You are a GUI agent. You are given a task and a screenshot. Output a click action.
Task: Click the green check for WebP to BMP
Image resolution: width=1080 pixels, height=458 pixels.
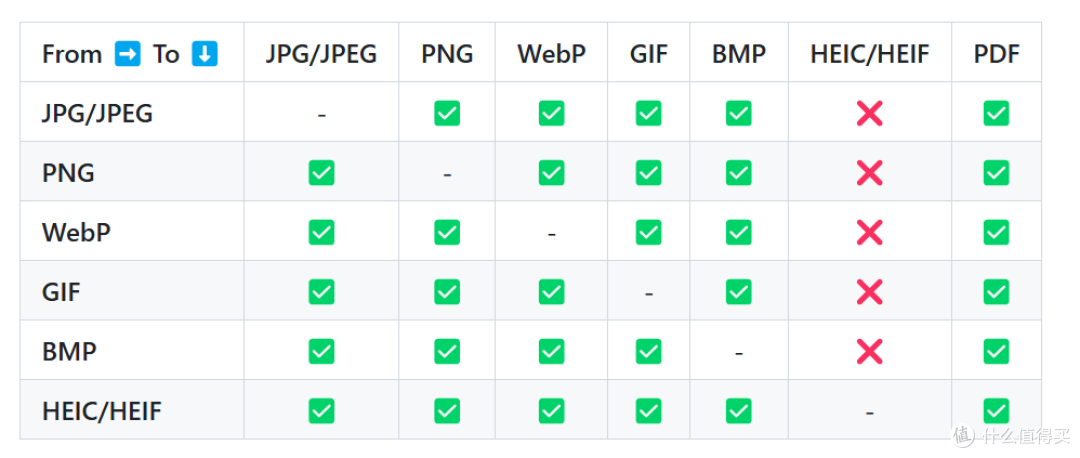click(738, 233)
